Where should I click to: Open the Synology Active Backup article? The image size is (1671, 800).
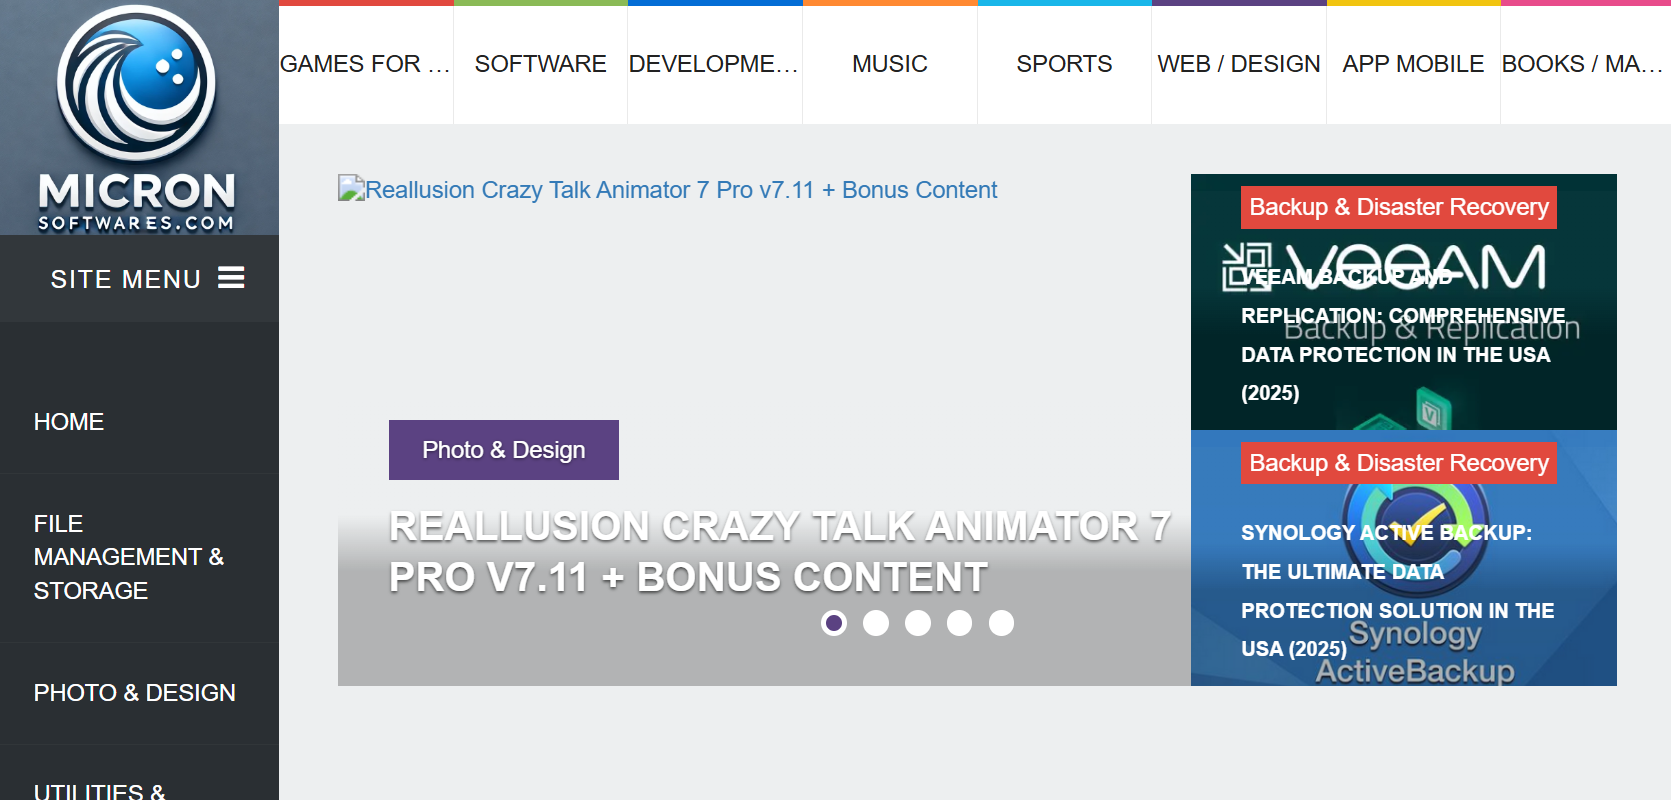pyautogui.click(x=1397, y=591)
